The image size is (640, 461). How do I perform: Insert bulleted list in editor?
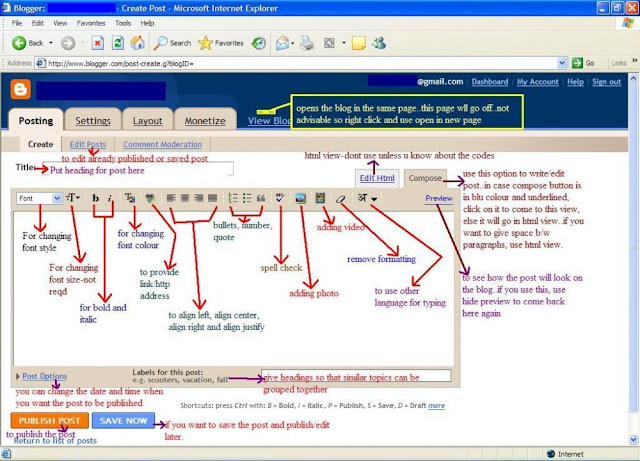click(x=247, y=198)
